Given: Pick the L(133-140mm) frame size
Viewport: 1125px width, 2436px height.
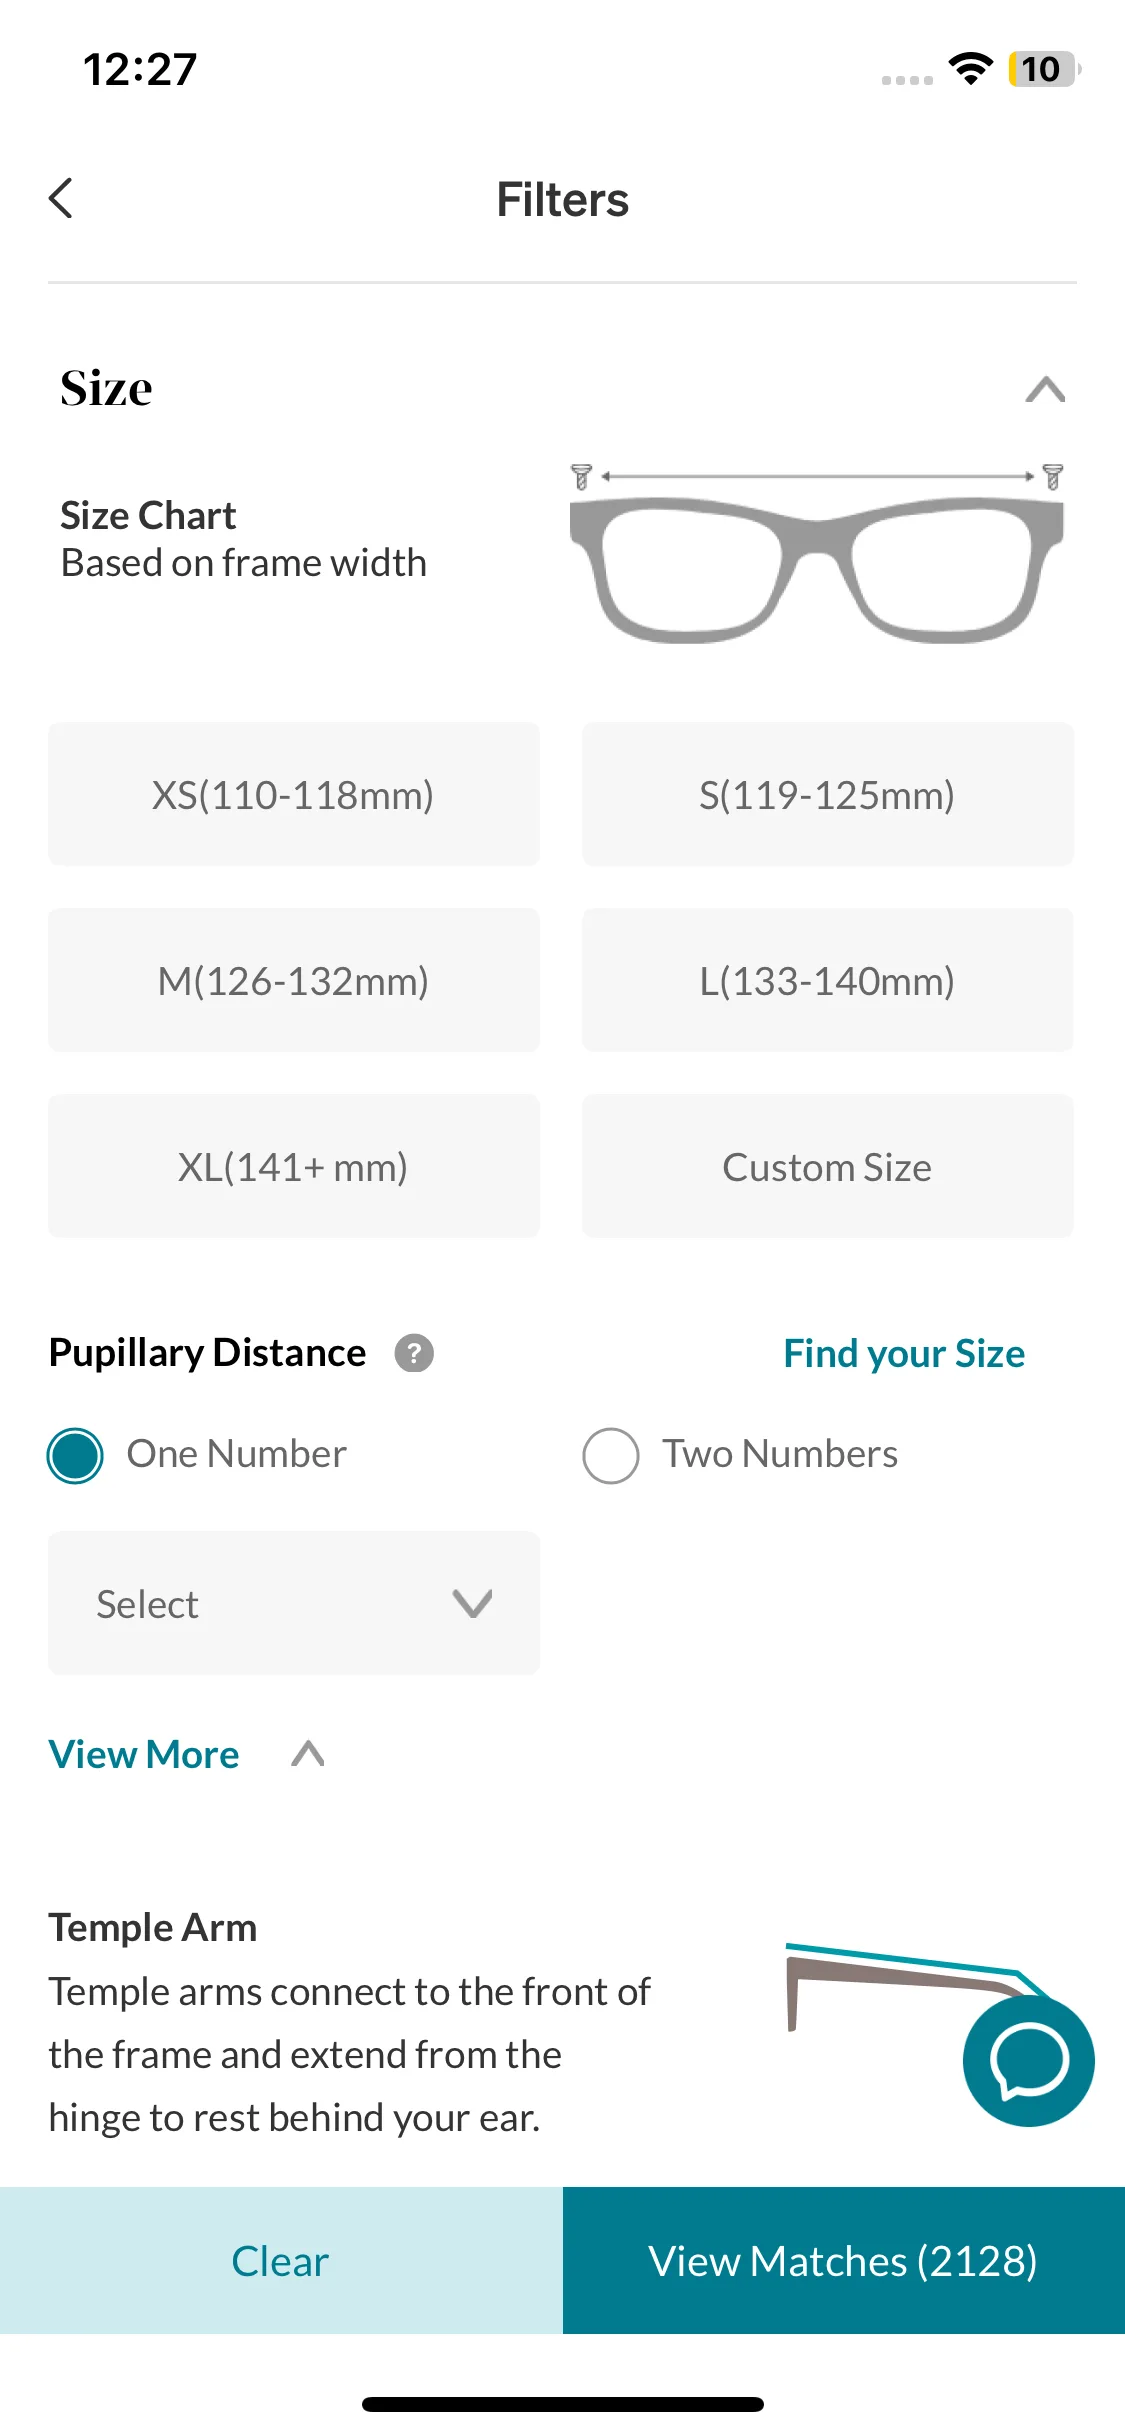Looking at the screenshot, I should [827, 981].
